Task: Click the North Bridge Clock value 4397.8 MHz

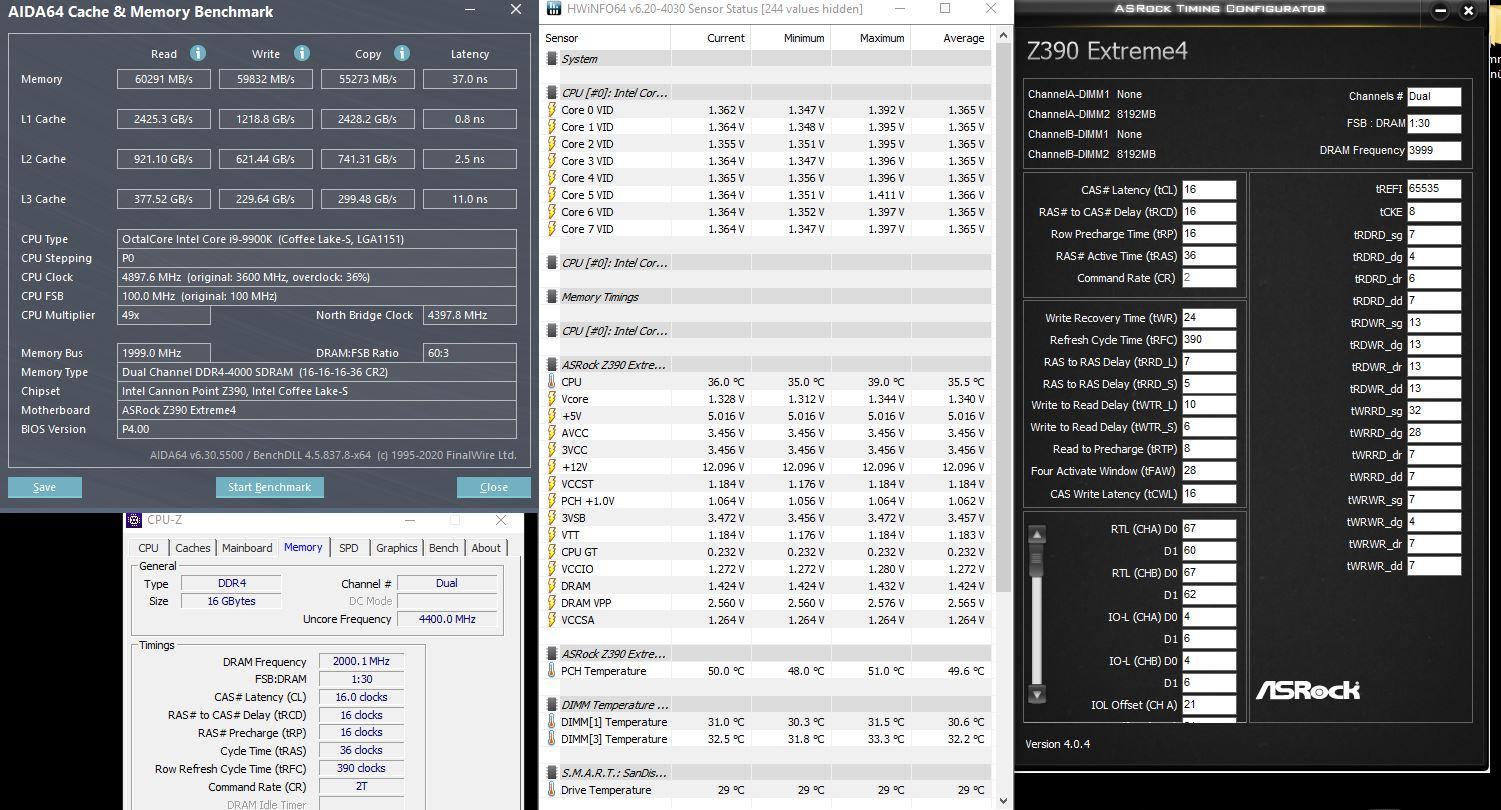Action: click(x=470, y=315)
